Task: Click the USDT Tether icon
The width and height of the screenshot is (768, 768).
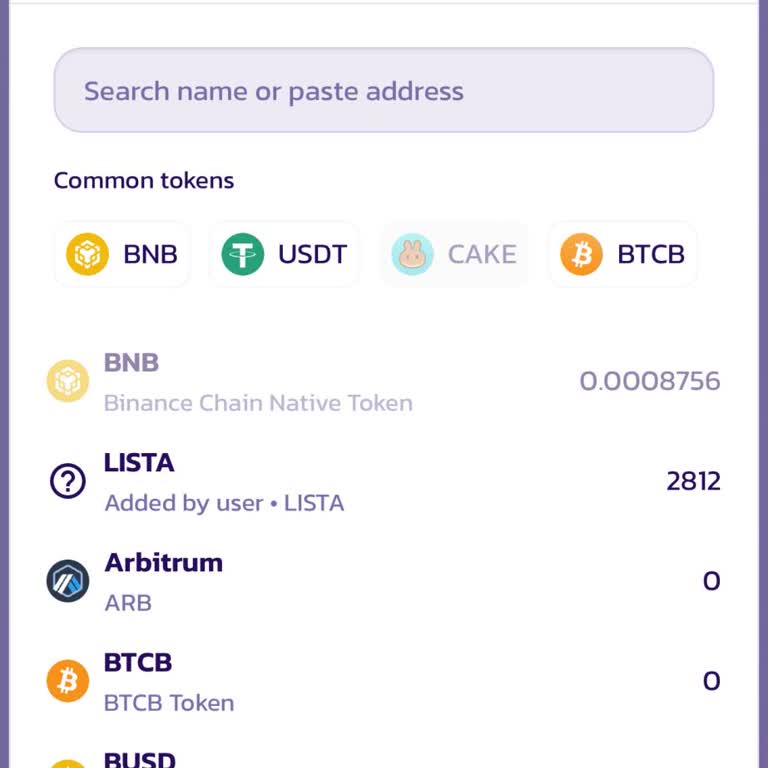Action: click(x=242, y=254)
